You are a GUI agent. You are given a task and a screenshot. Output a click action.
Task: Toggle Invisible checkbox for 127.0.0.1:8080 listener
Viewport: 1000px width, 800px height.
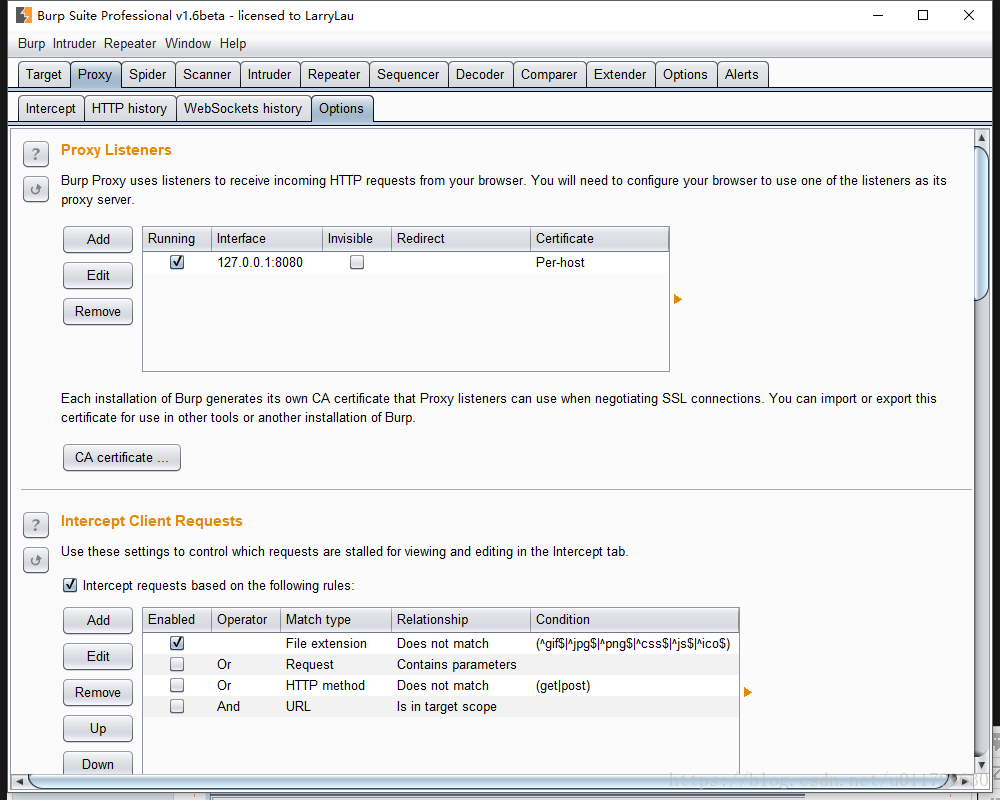[x=357, y=262]
